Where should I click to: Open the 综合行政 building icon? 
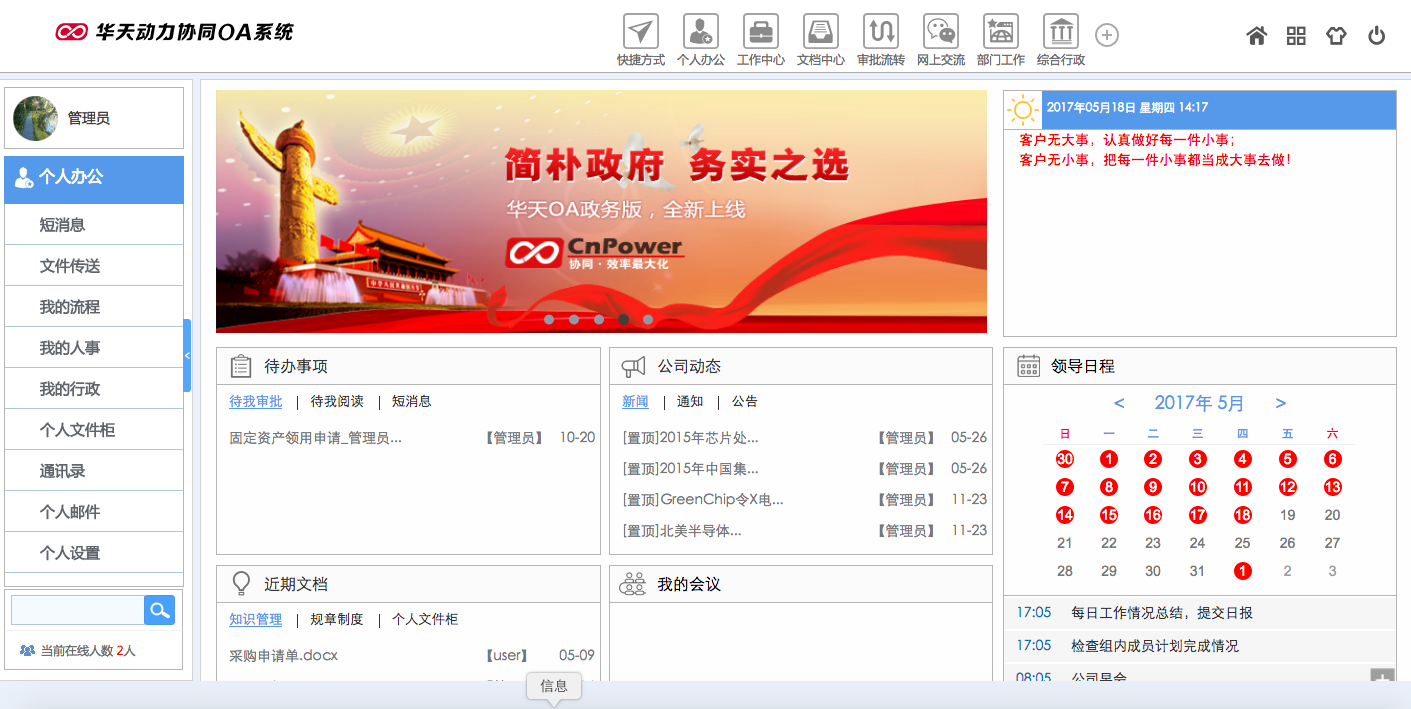[x=1060, y=32]
